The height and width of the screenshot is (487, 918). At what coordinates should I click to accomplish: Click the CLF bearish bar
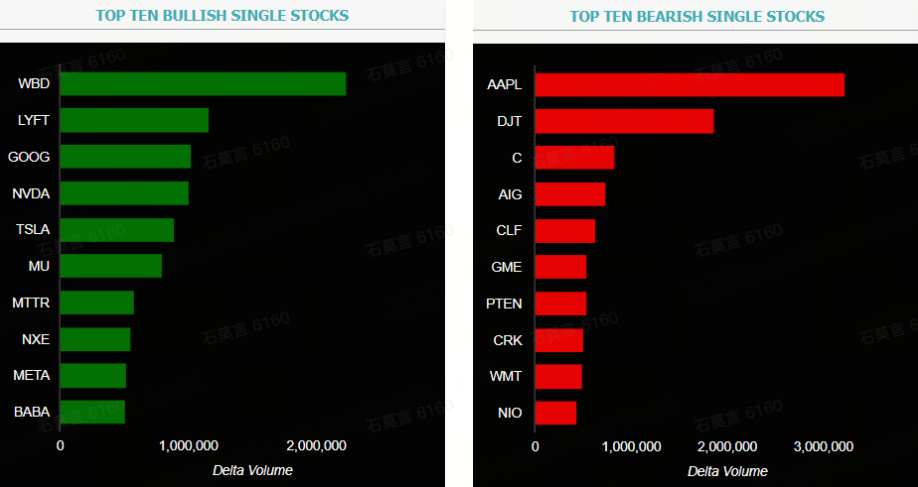(565, 231)
